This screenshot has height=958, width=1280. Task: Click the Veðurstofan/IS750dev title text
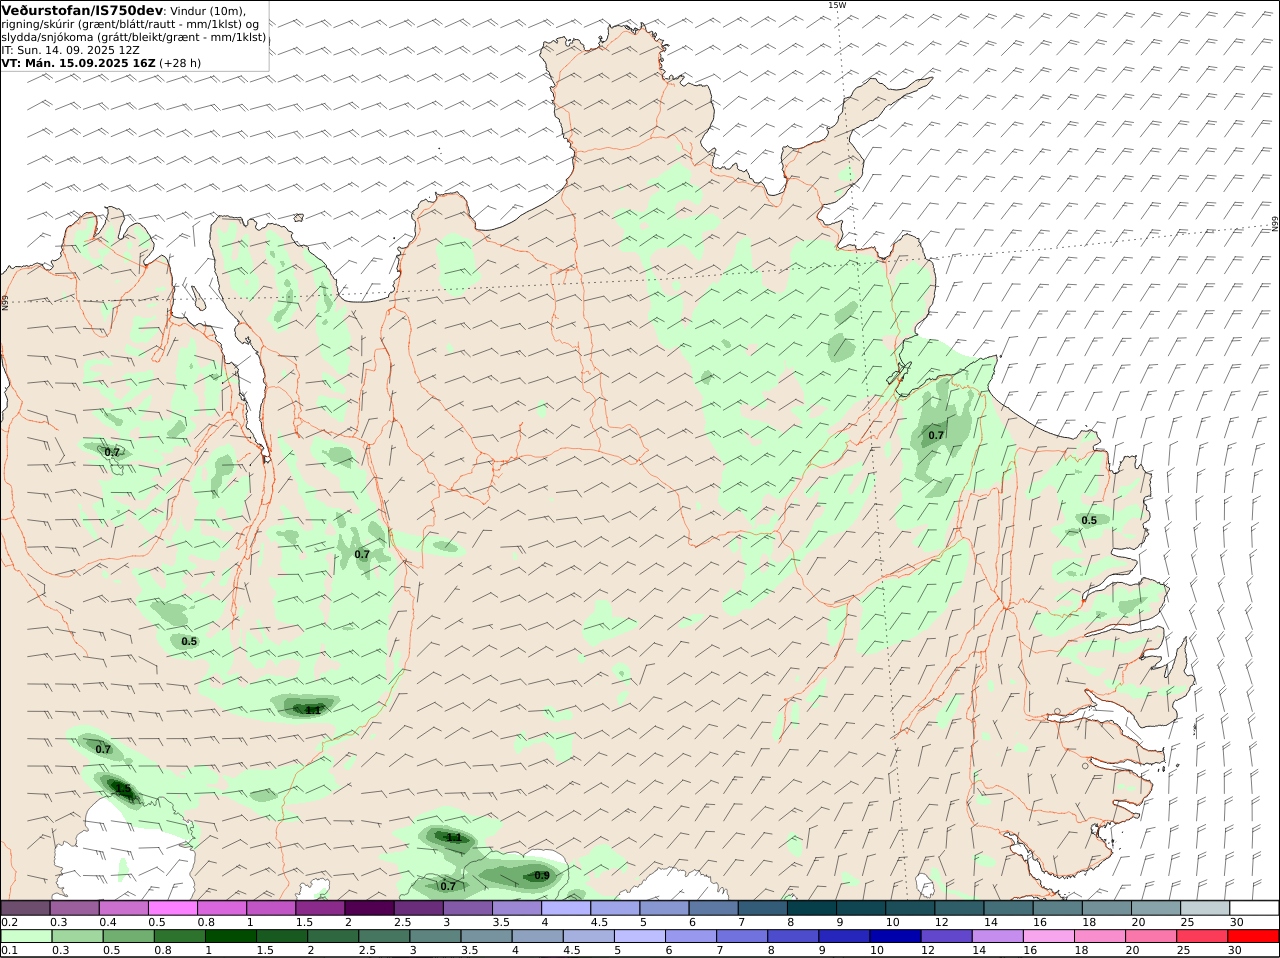click(x=82, y=10)
